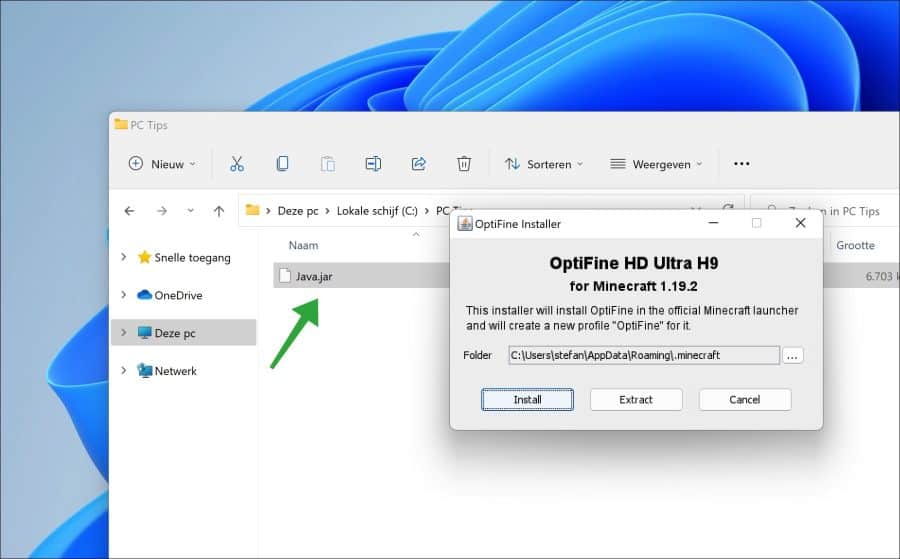Select Deze pc in the navigation pane
This screenshot has height=559, width=900.
pyautogui.click(x=175, y=333)
